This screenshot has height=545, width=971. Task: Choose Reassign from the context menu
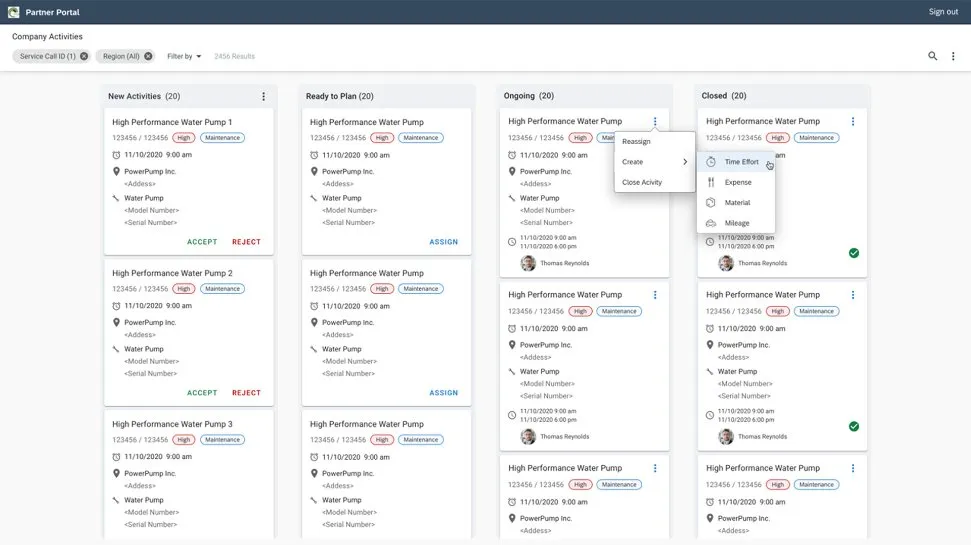pos(637,142)
